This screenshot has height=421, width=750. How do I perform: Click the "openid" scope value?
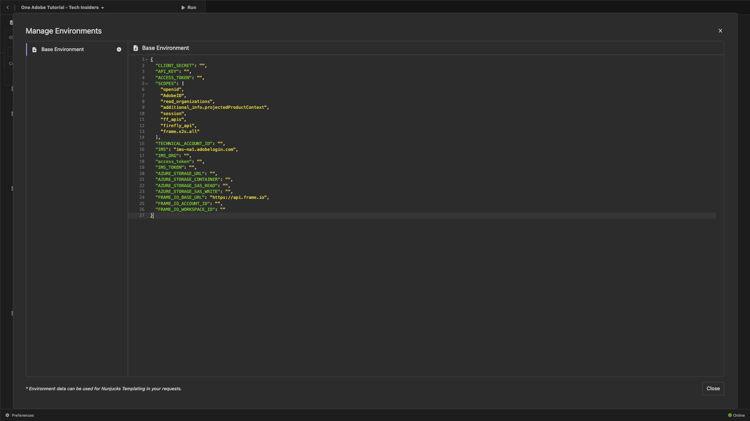tap(171, 89)
